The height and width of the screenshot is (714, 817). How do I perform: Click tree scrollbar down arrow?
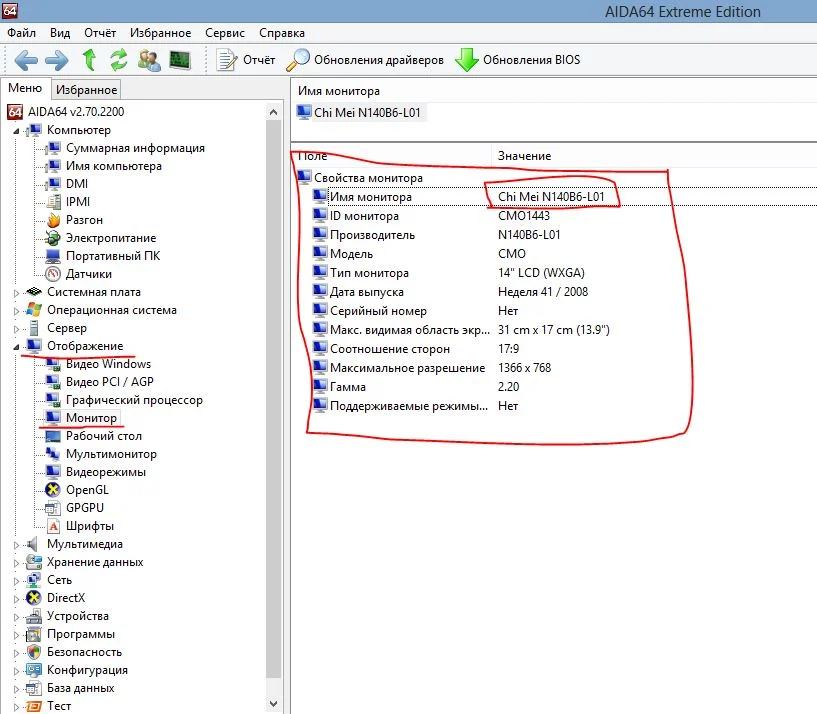click(x=274, y=704)
